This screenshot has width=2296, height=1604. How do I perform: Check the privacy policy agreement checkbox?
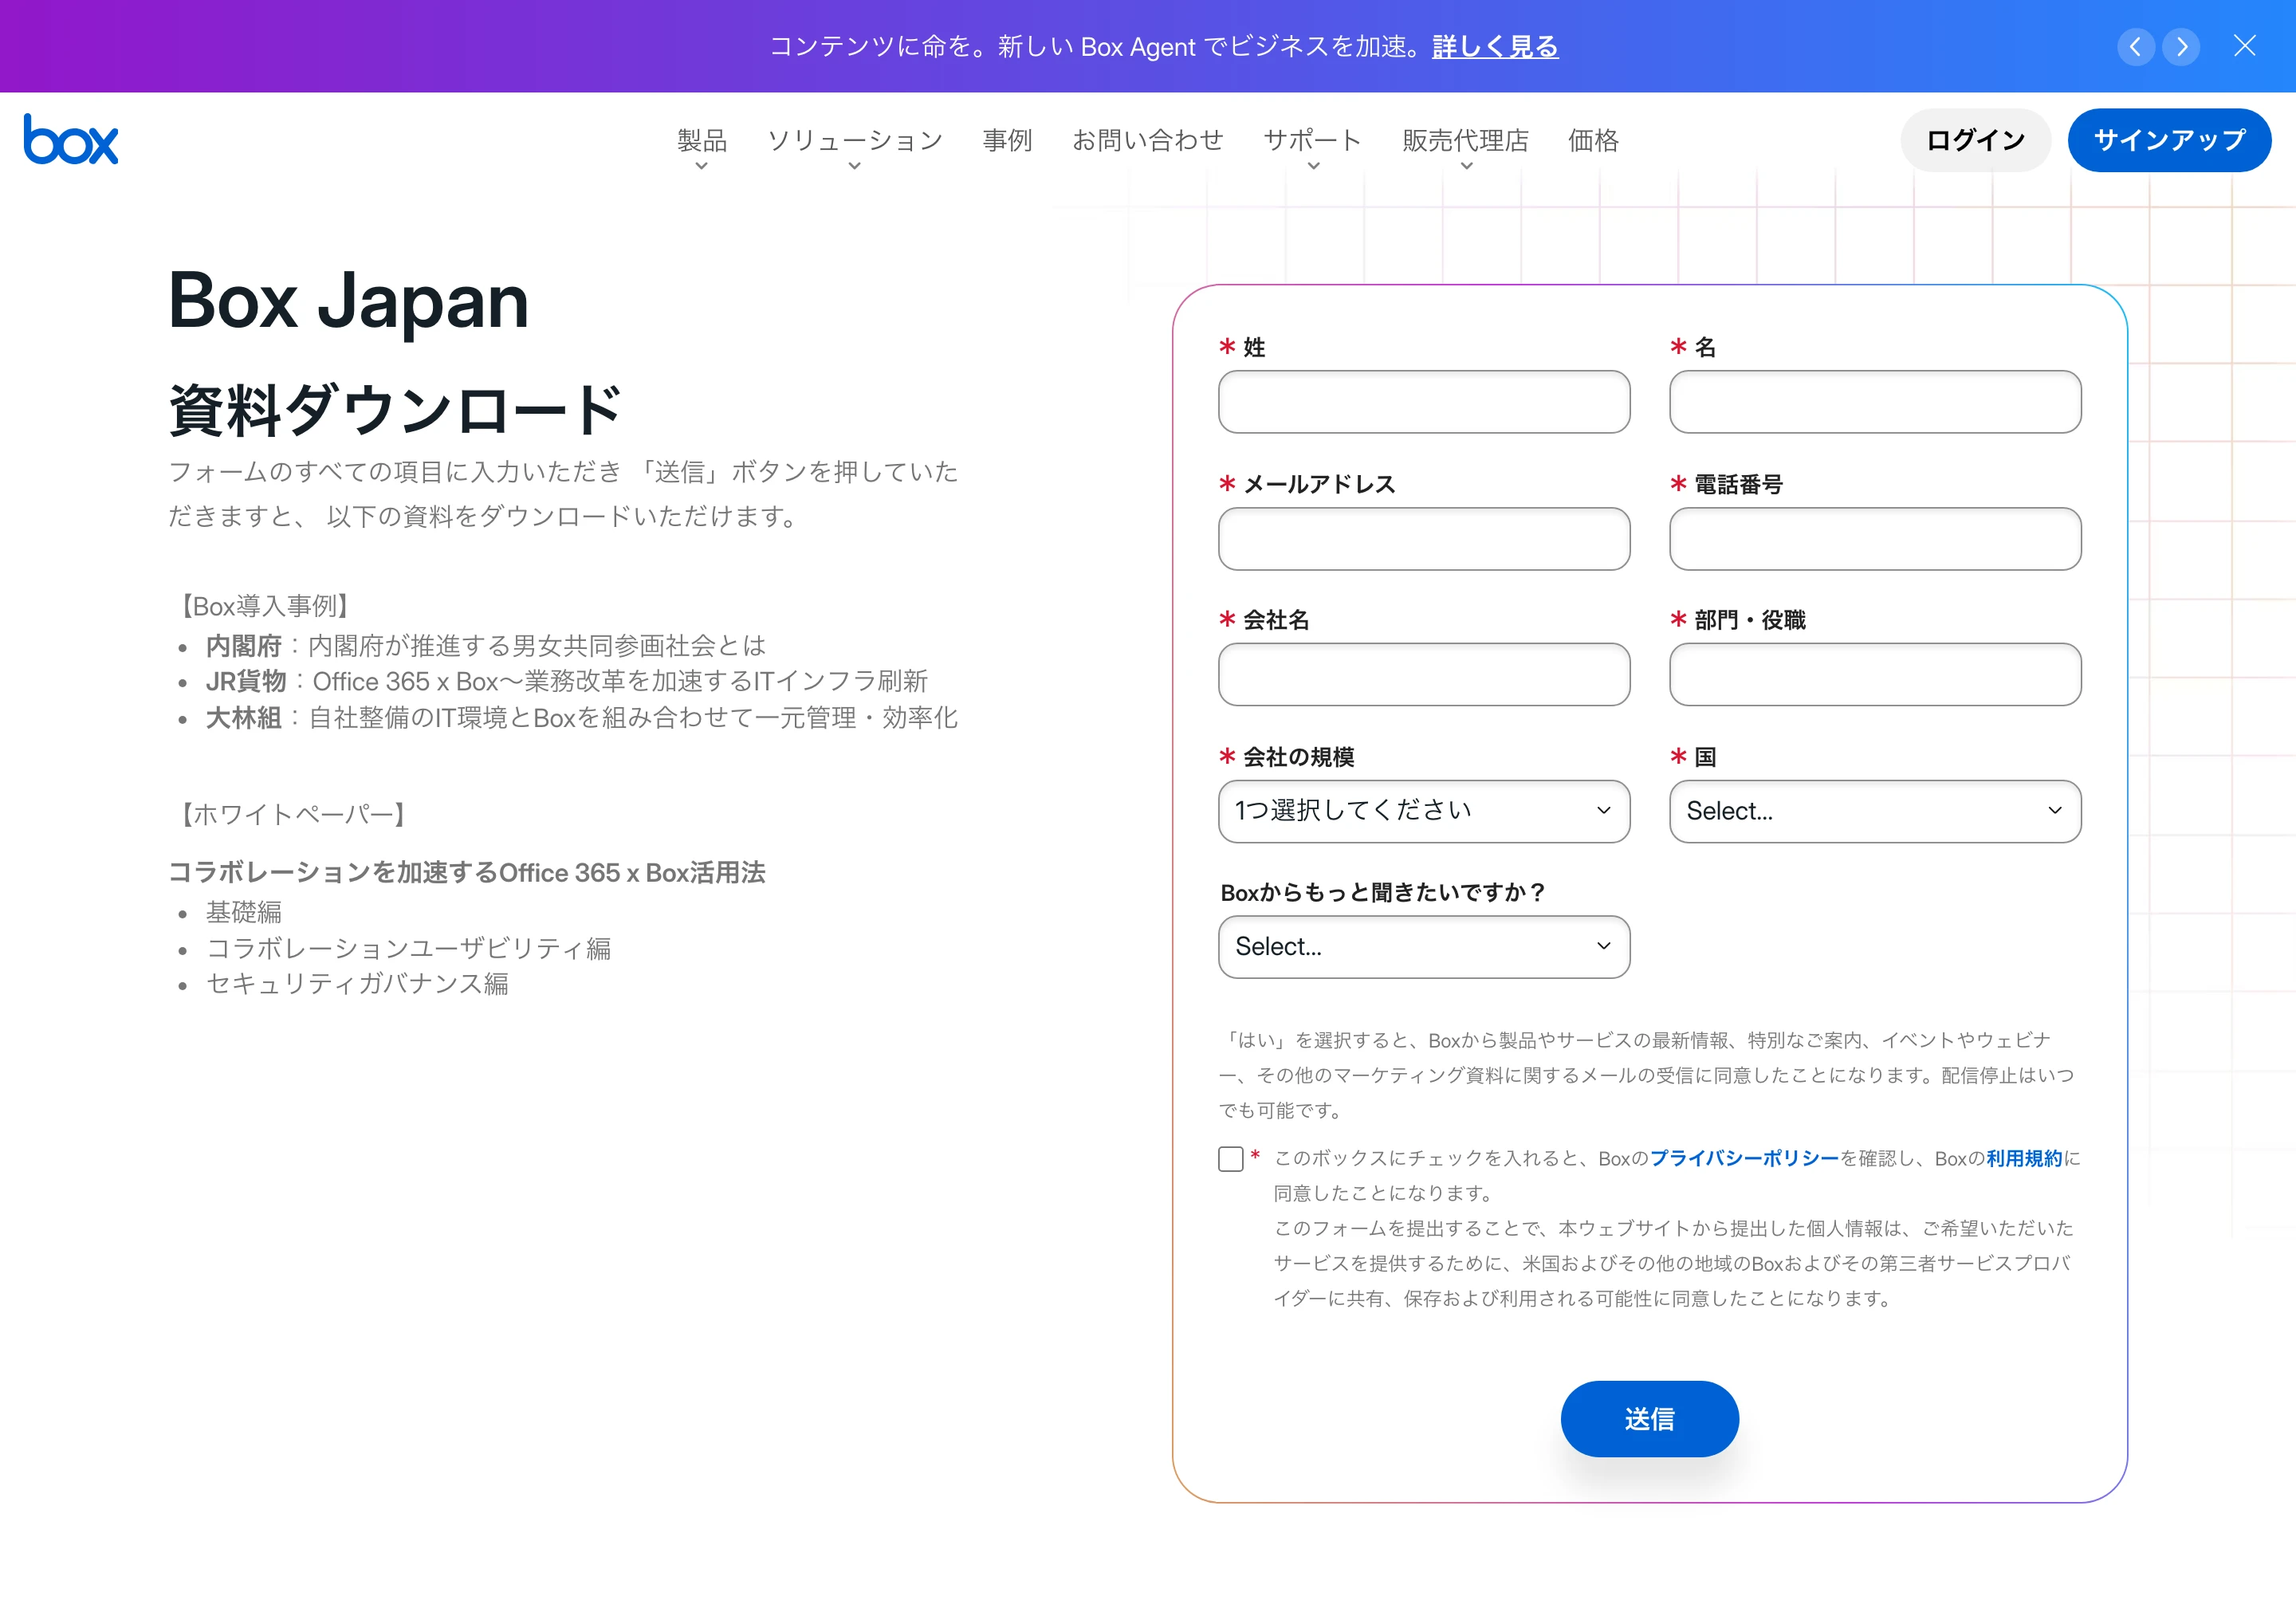(x=1231, y=1159)
